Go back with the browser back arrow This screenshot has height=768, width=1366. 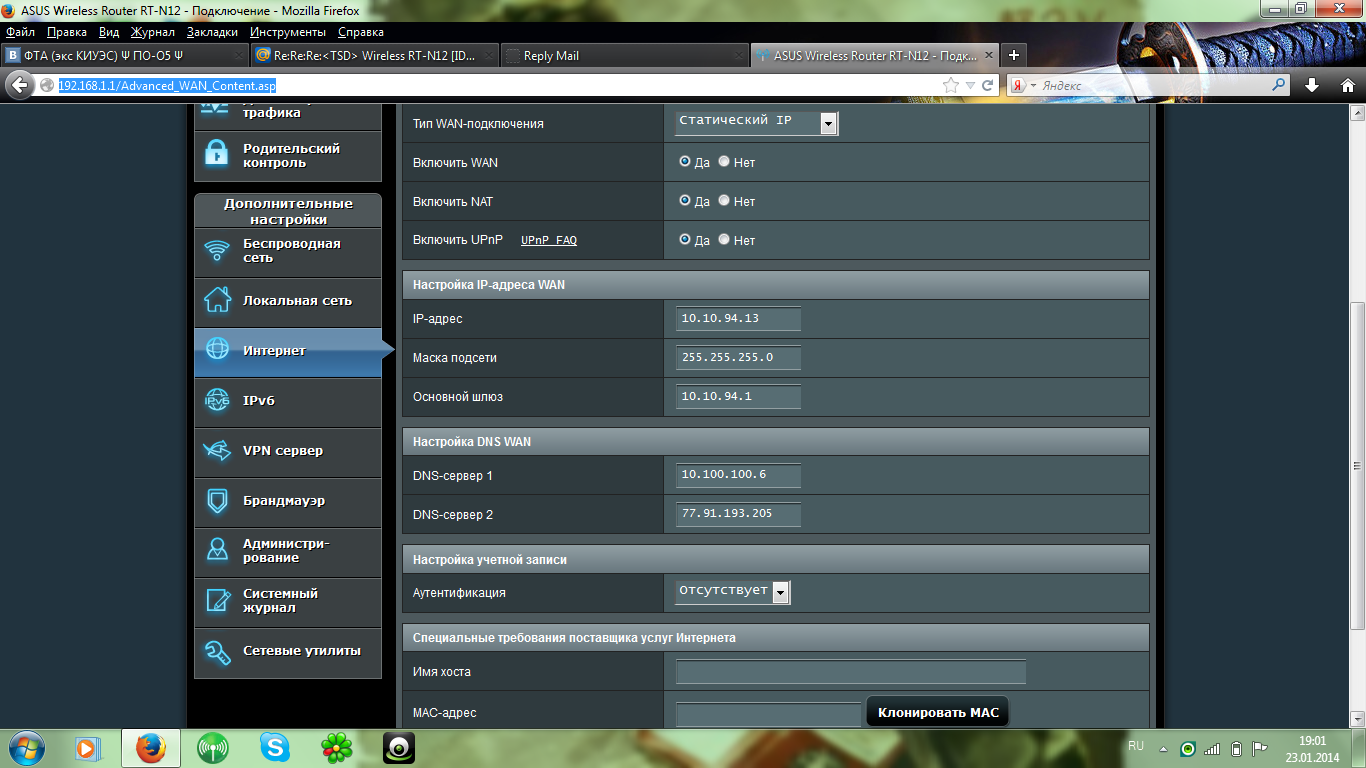[19, 85]
